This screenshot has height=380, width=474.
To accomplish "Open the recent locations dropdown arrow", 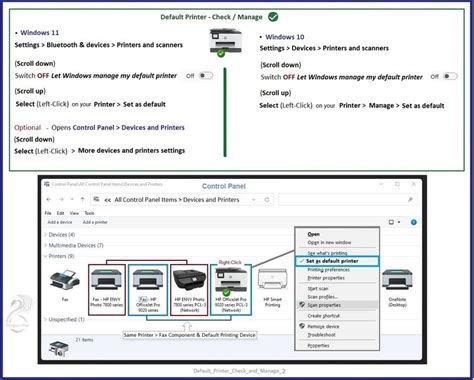I will tap(72, 199).
